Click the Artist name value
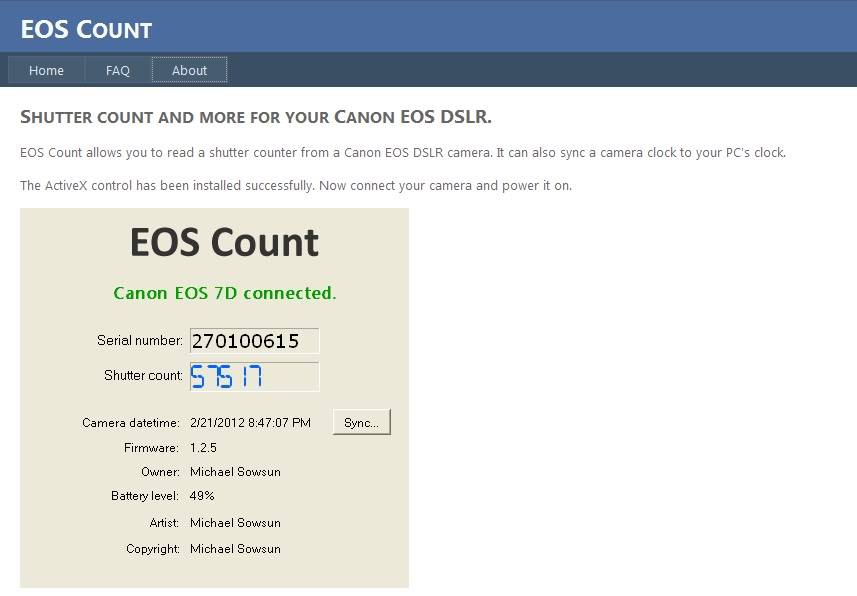The image size is (857, 596). pyautogui.click(x=235, y=523)
